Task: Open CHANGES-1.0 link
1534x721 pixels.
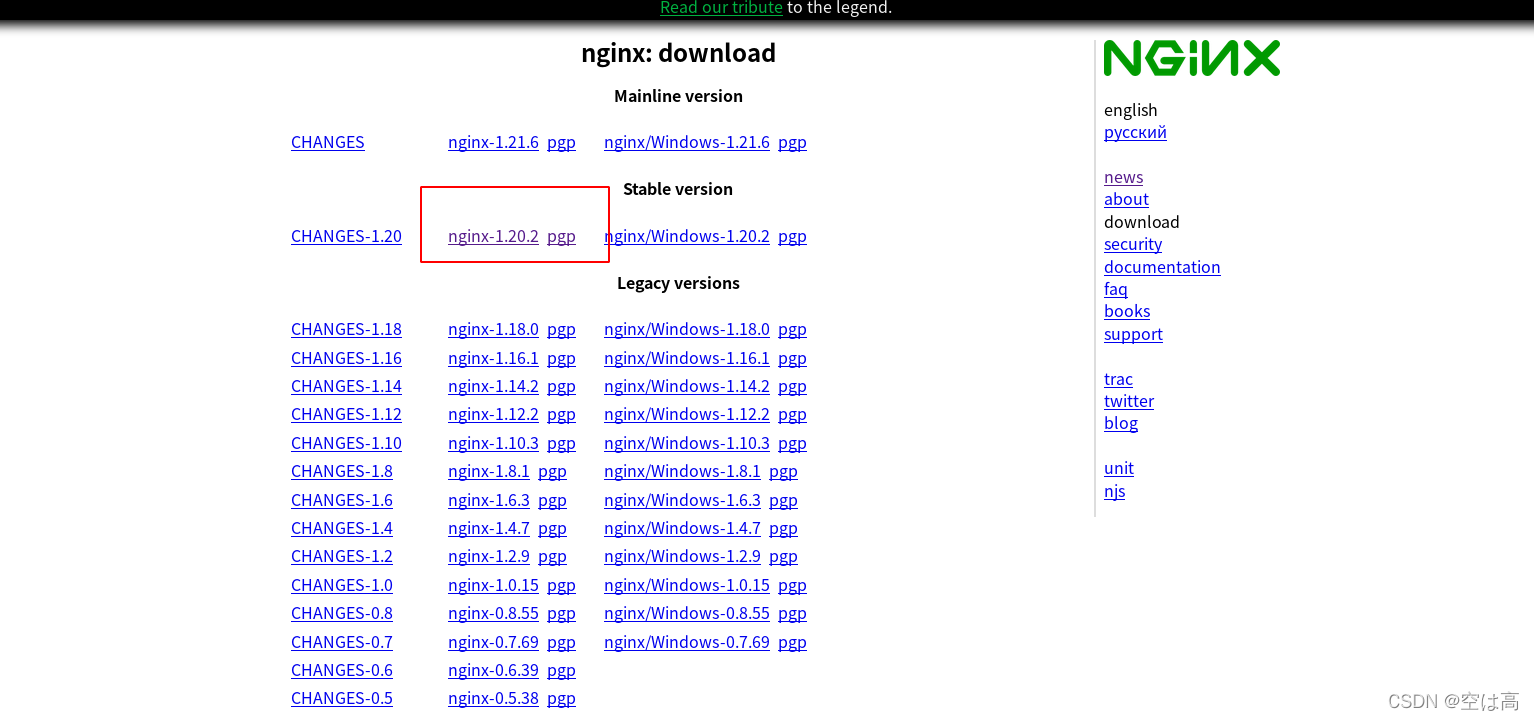Action: pos(342,585)
